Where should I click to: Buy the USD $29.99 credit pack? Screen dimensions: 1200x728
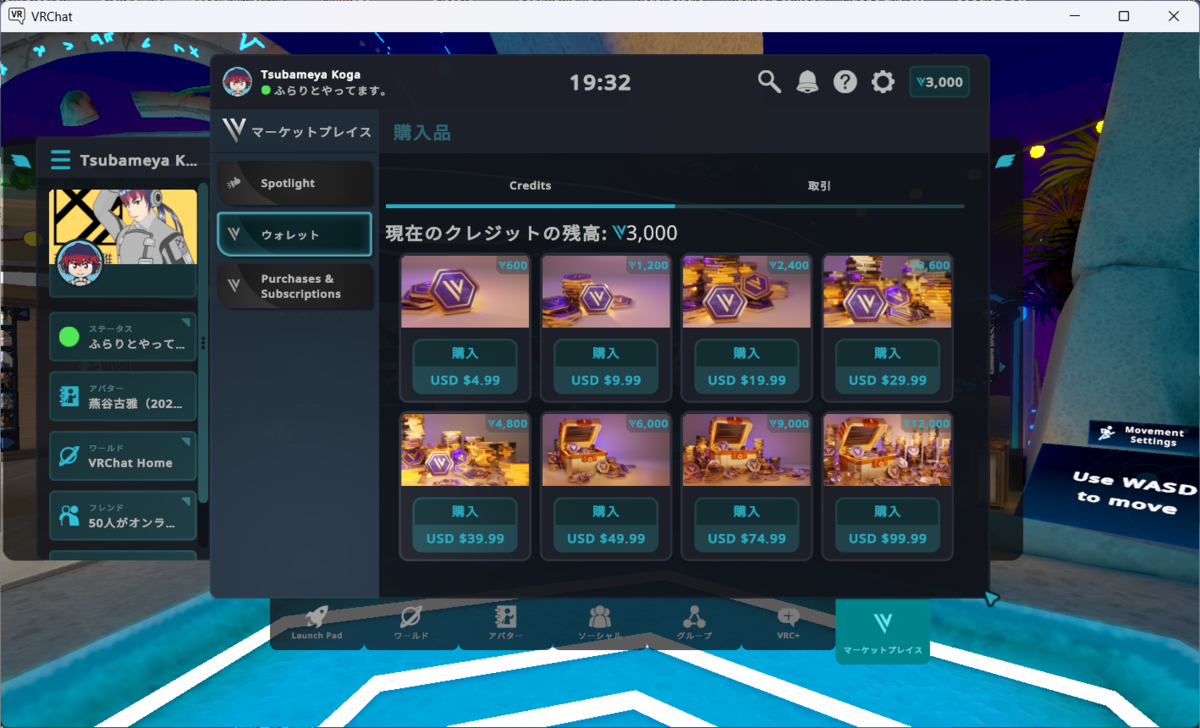click(x=888, y=367)
